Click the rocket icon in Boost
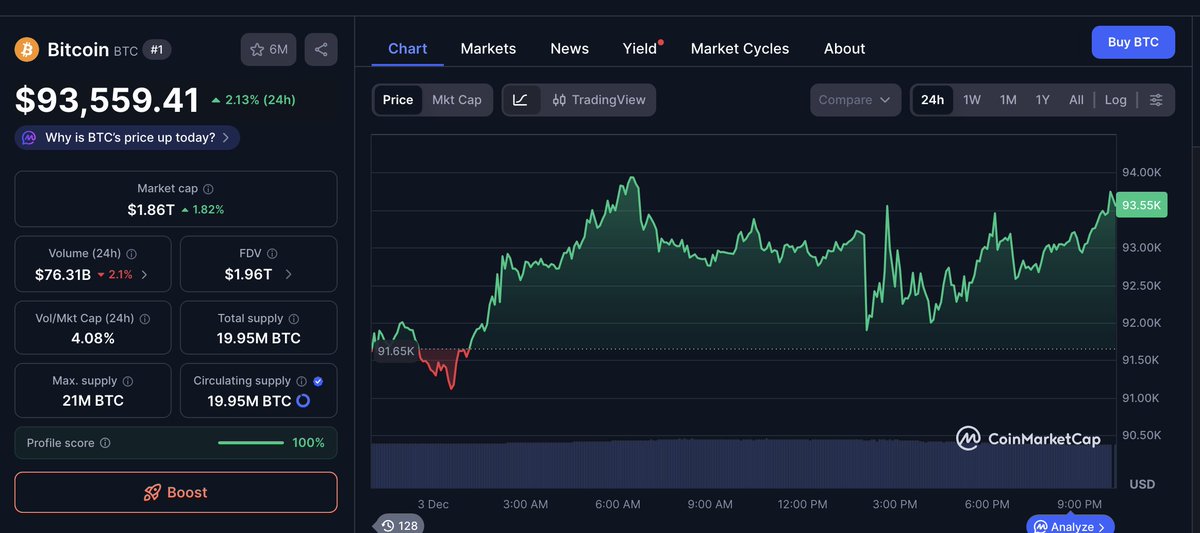This screenshot has height=533, width=1200. pos(153,492)
